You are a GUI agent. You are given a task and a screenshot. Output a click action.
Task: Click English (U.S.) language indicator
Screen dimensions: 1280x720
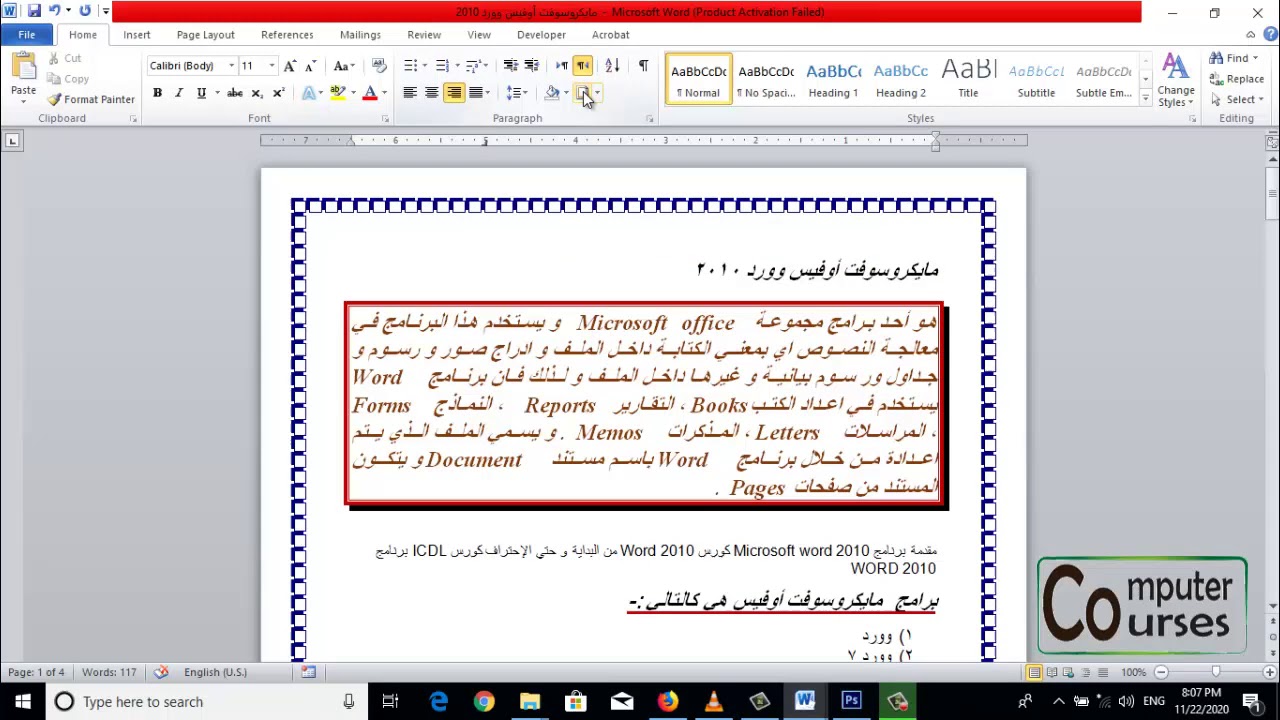click(x=215, y=672)
